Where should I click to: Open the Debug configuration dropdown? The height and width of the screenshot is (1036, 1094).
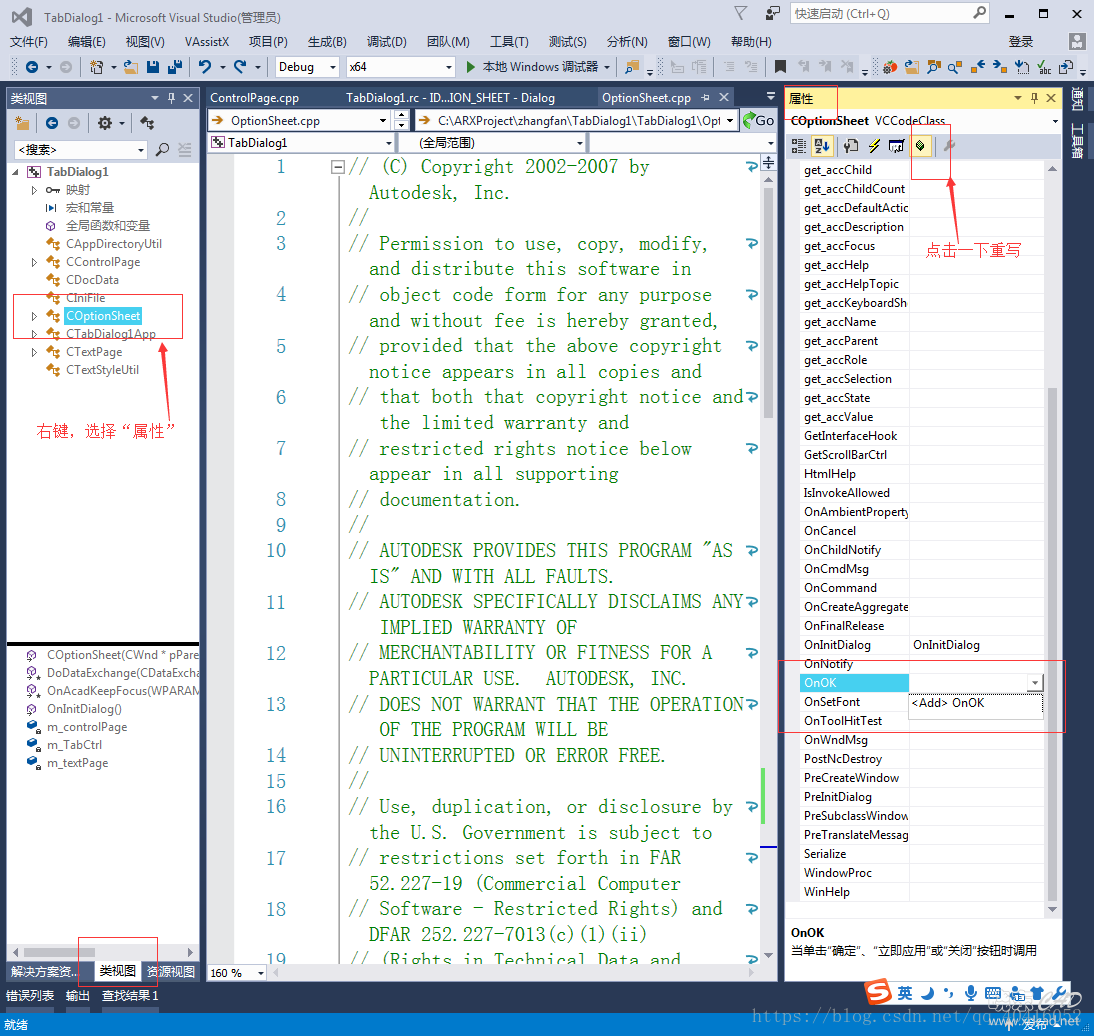[x=334, y=67]
